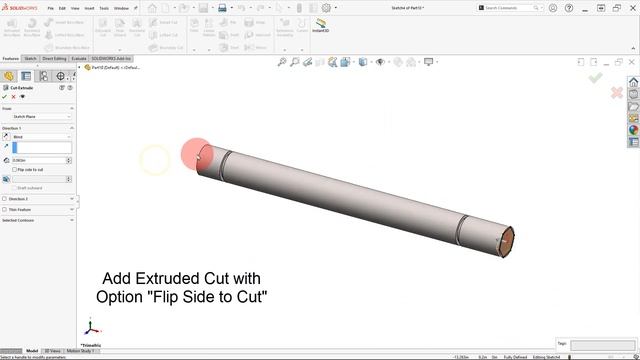The width and height of the screenshot is (640, 360).
Task: Collapse the Direction 1 section
Action: point(72,128)
